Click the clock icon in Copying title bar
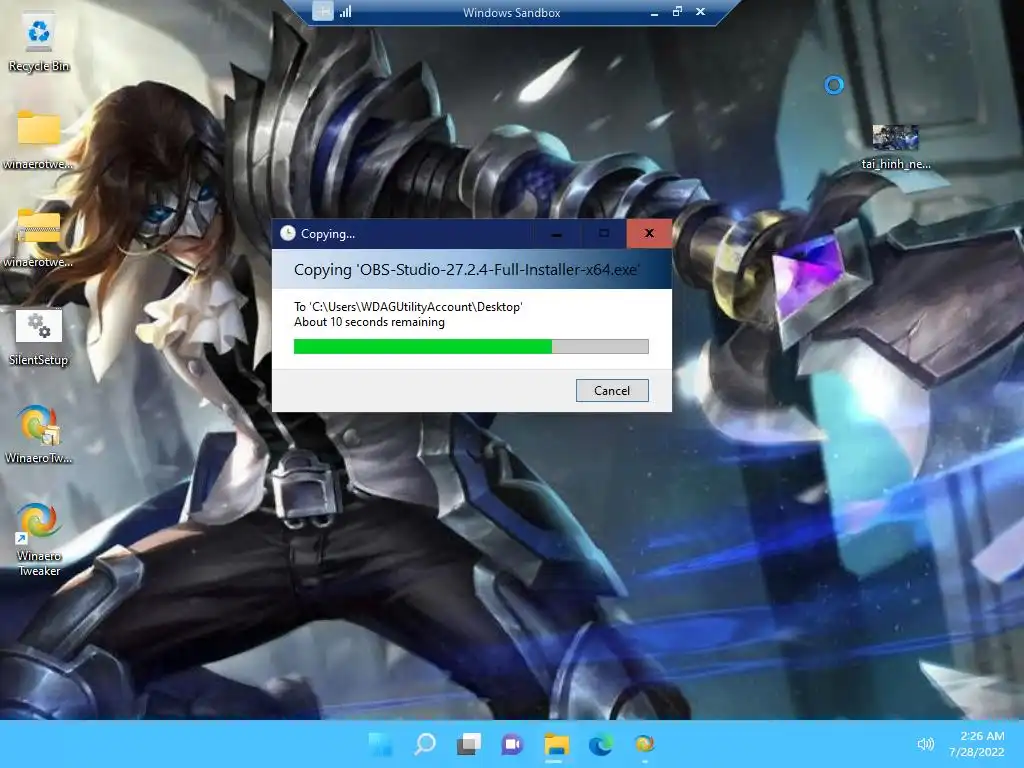The width and height of the screenshot is (1024, 768). point(287,233)
